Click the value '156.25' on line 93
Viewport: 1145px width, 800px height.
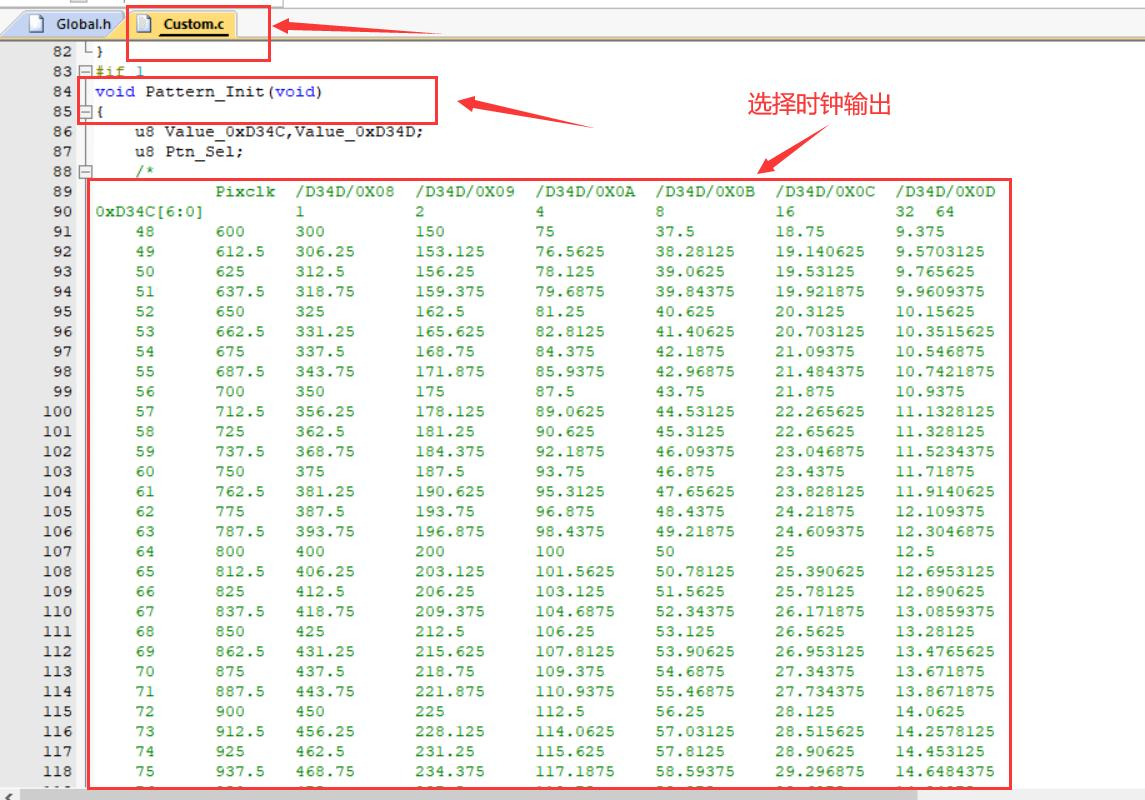click(x=445, y=272)
